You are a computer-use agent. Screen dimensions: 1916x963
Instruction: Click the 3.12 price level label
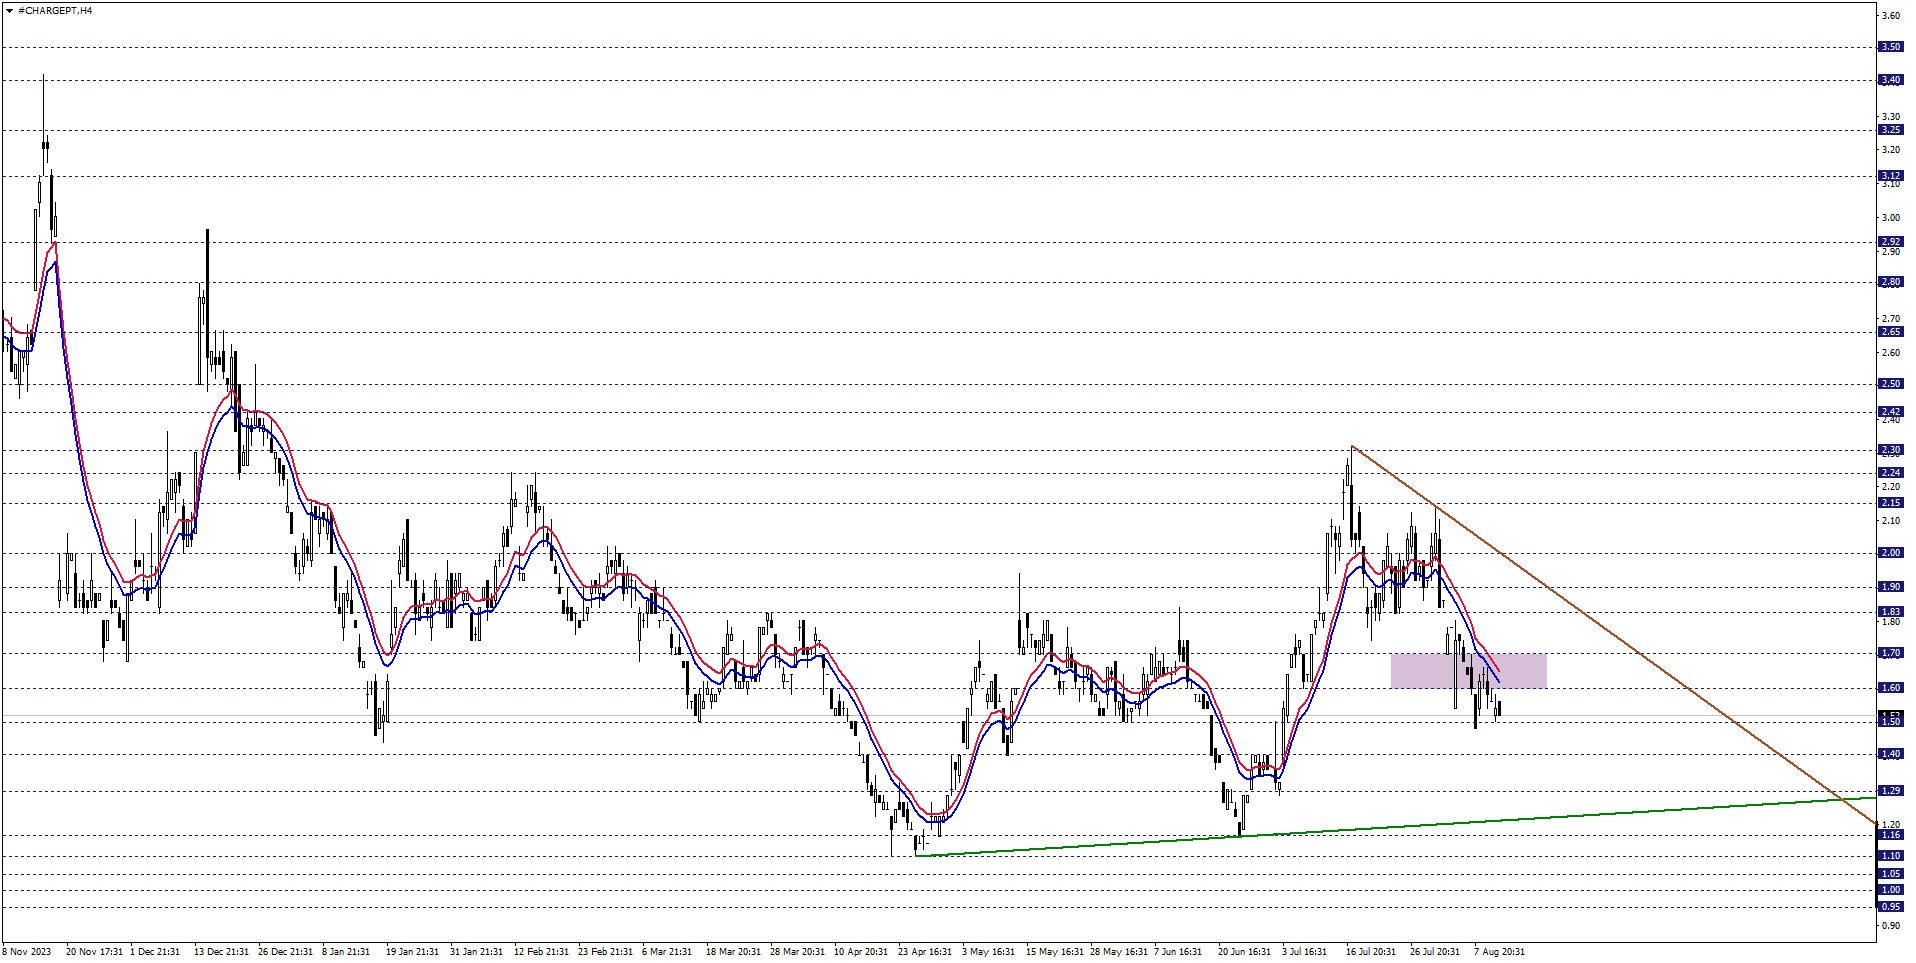click(1891, 176)
